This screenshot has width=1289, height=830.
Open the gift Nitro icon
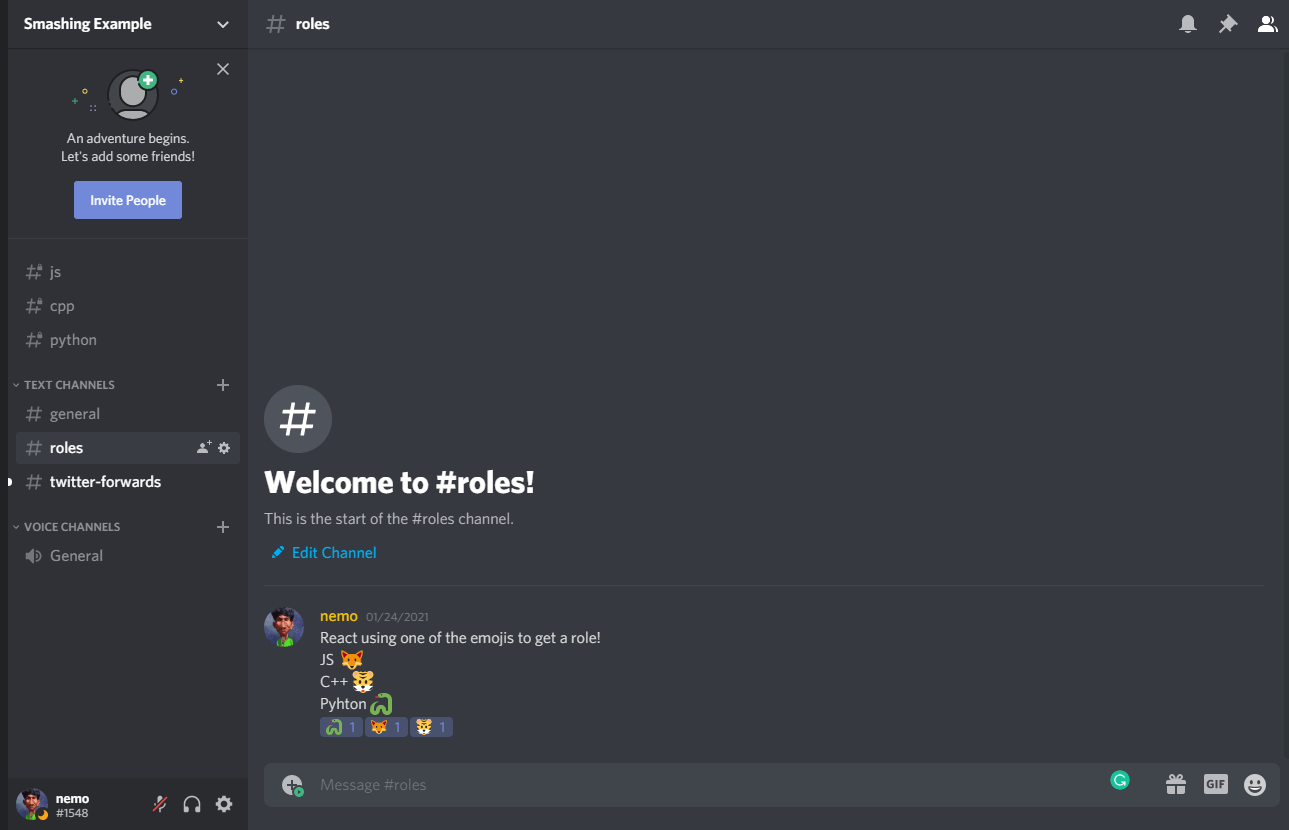1176,785
